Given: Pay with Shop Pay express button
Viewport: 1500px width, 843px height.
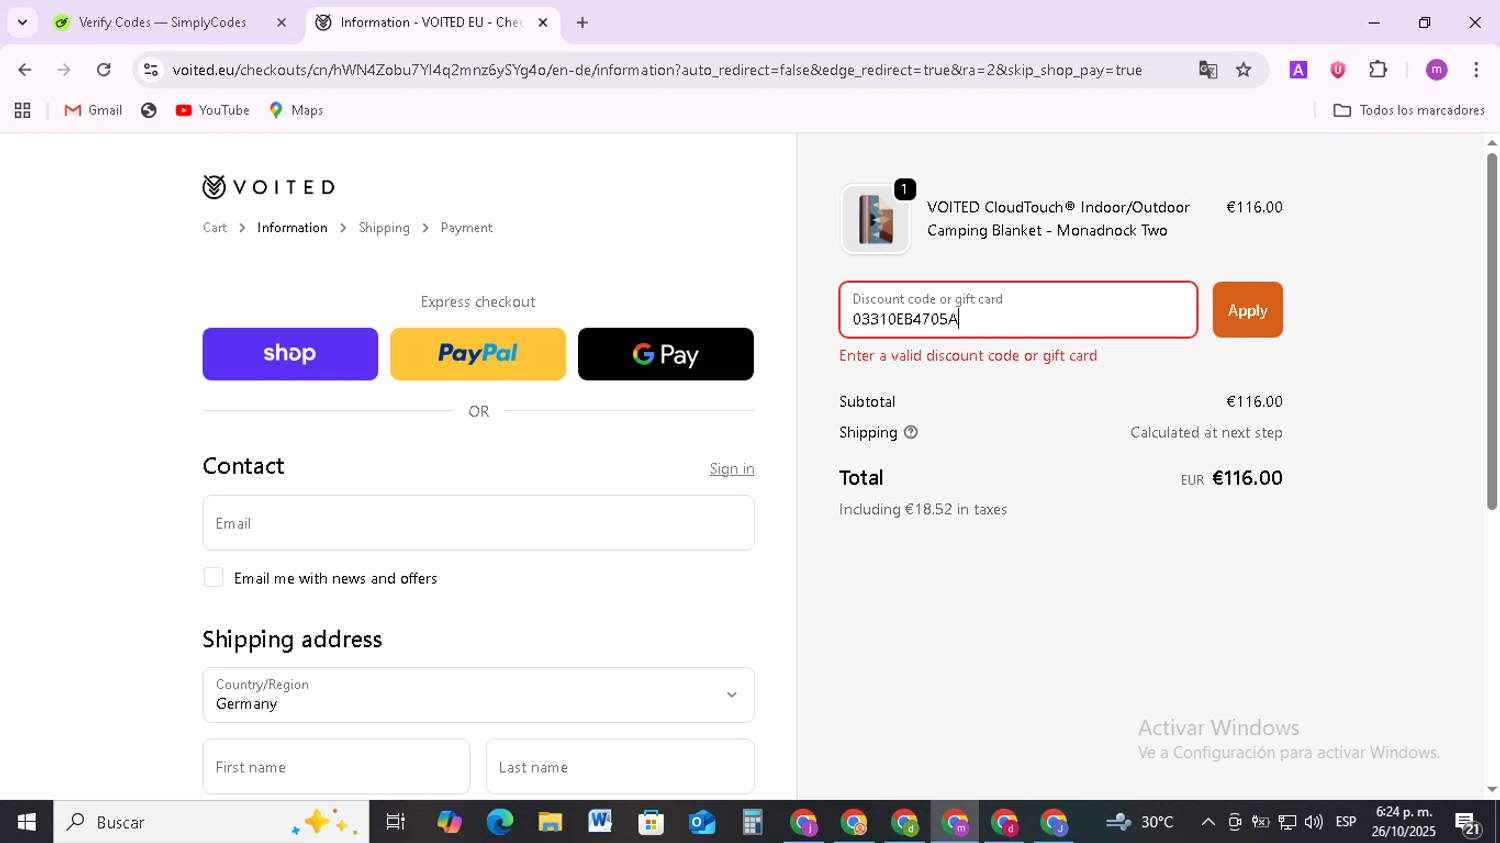Looking at the screenshot, I should [290, 354].
